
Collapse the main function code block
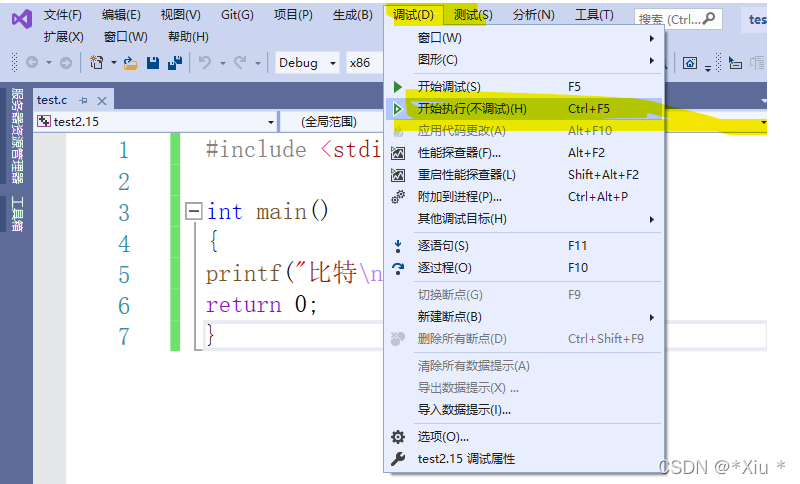[x=193, y=211]
